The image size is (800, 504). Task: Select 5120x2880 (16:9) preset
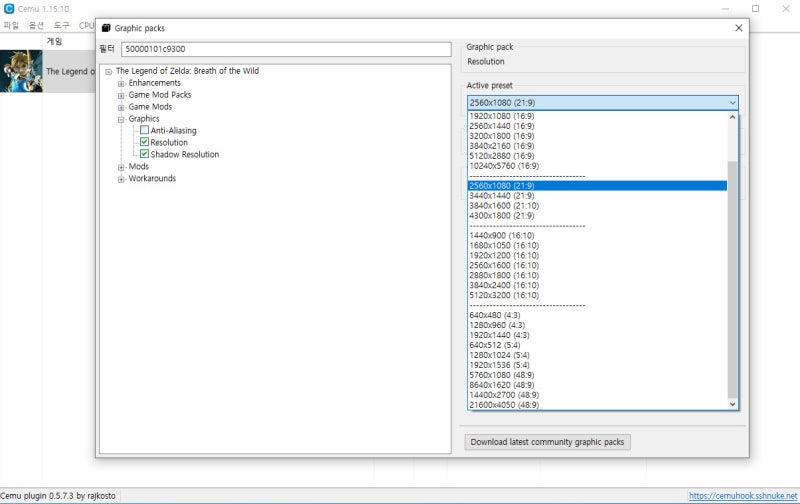[597, 156]
